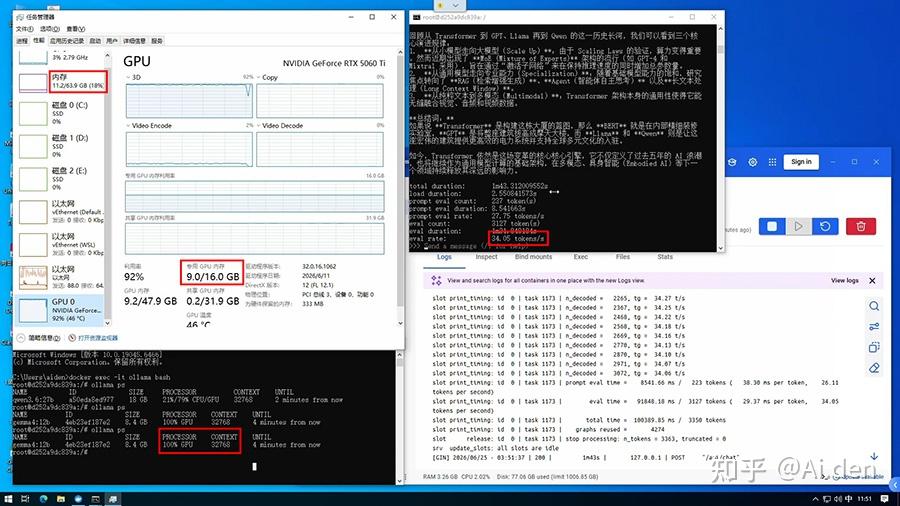Viewport: 900px width, 506px height.
Task: Select 以太网 vEthernet (Default) adapter
Action: 60,211
